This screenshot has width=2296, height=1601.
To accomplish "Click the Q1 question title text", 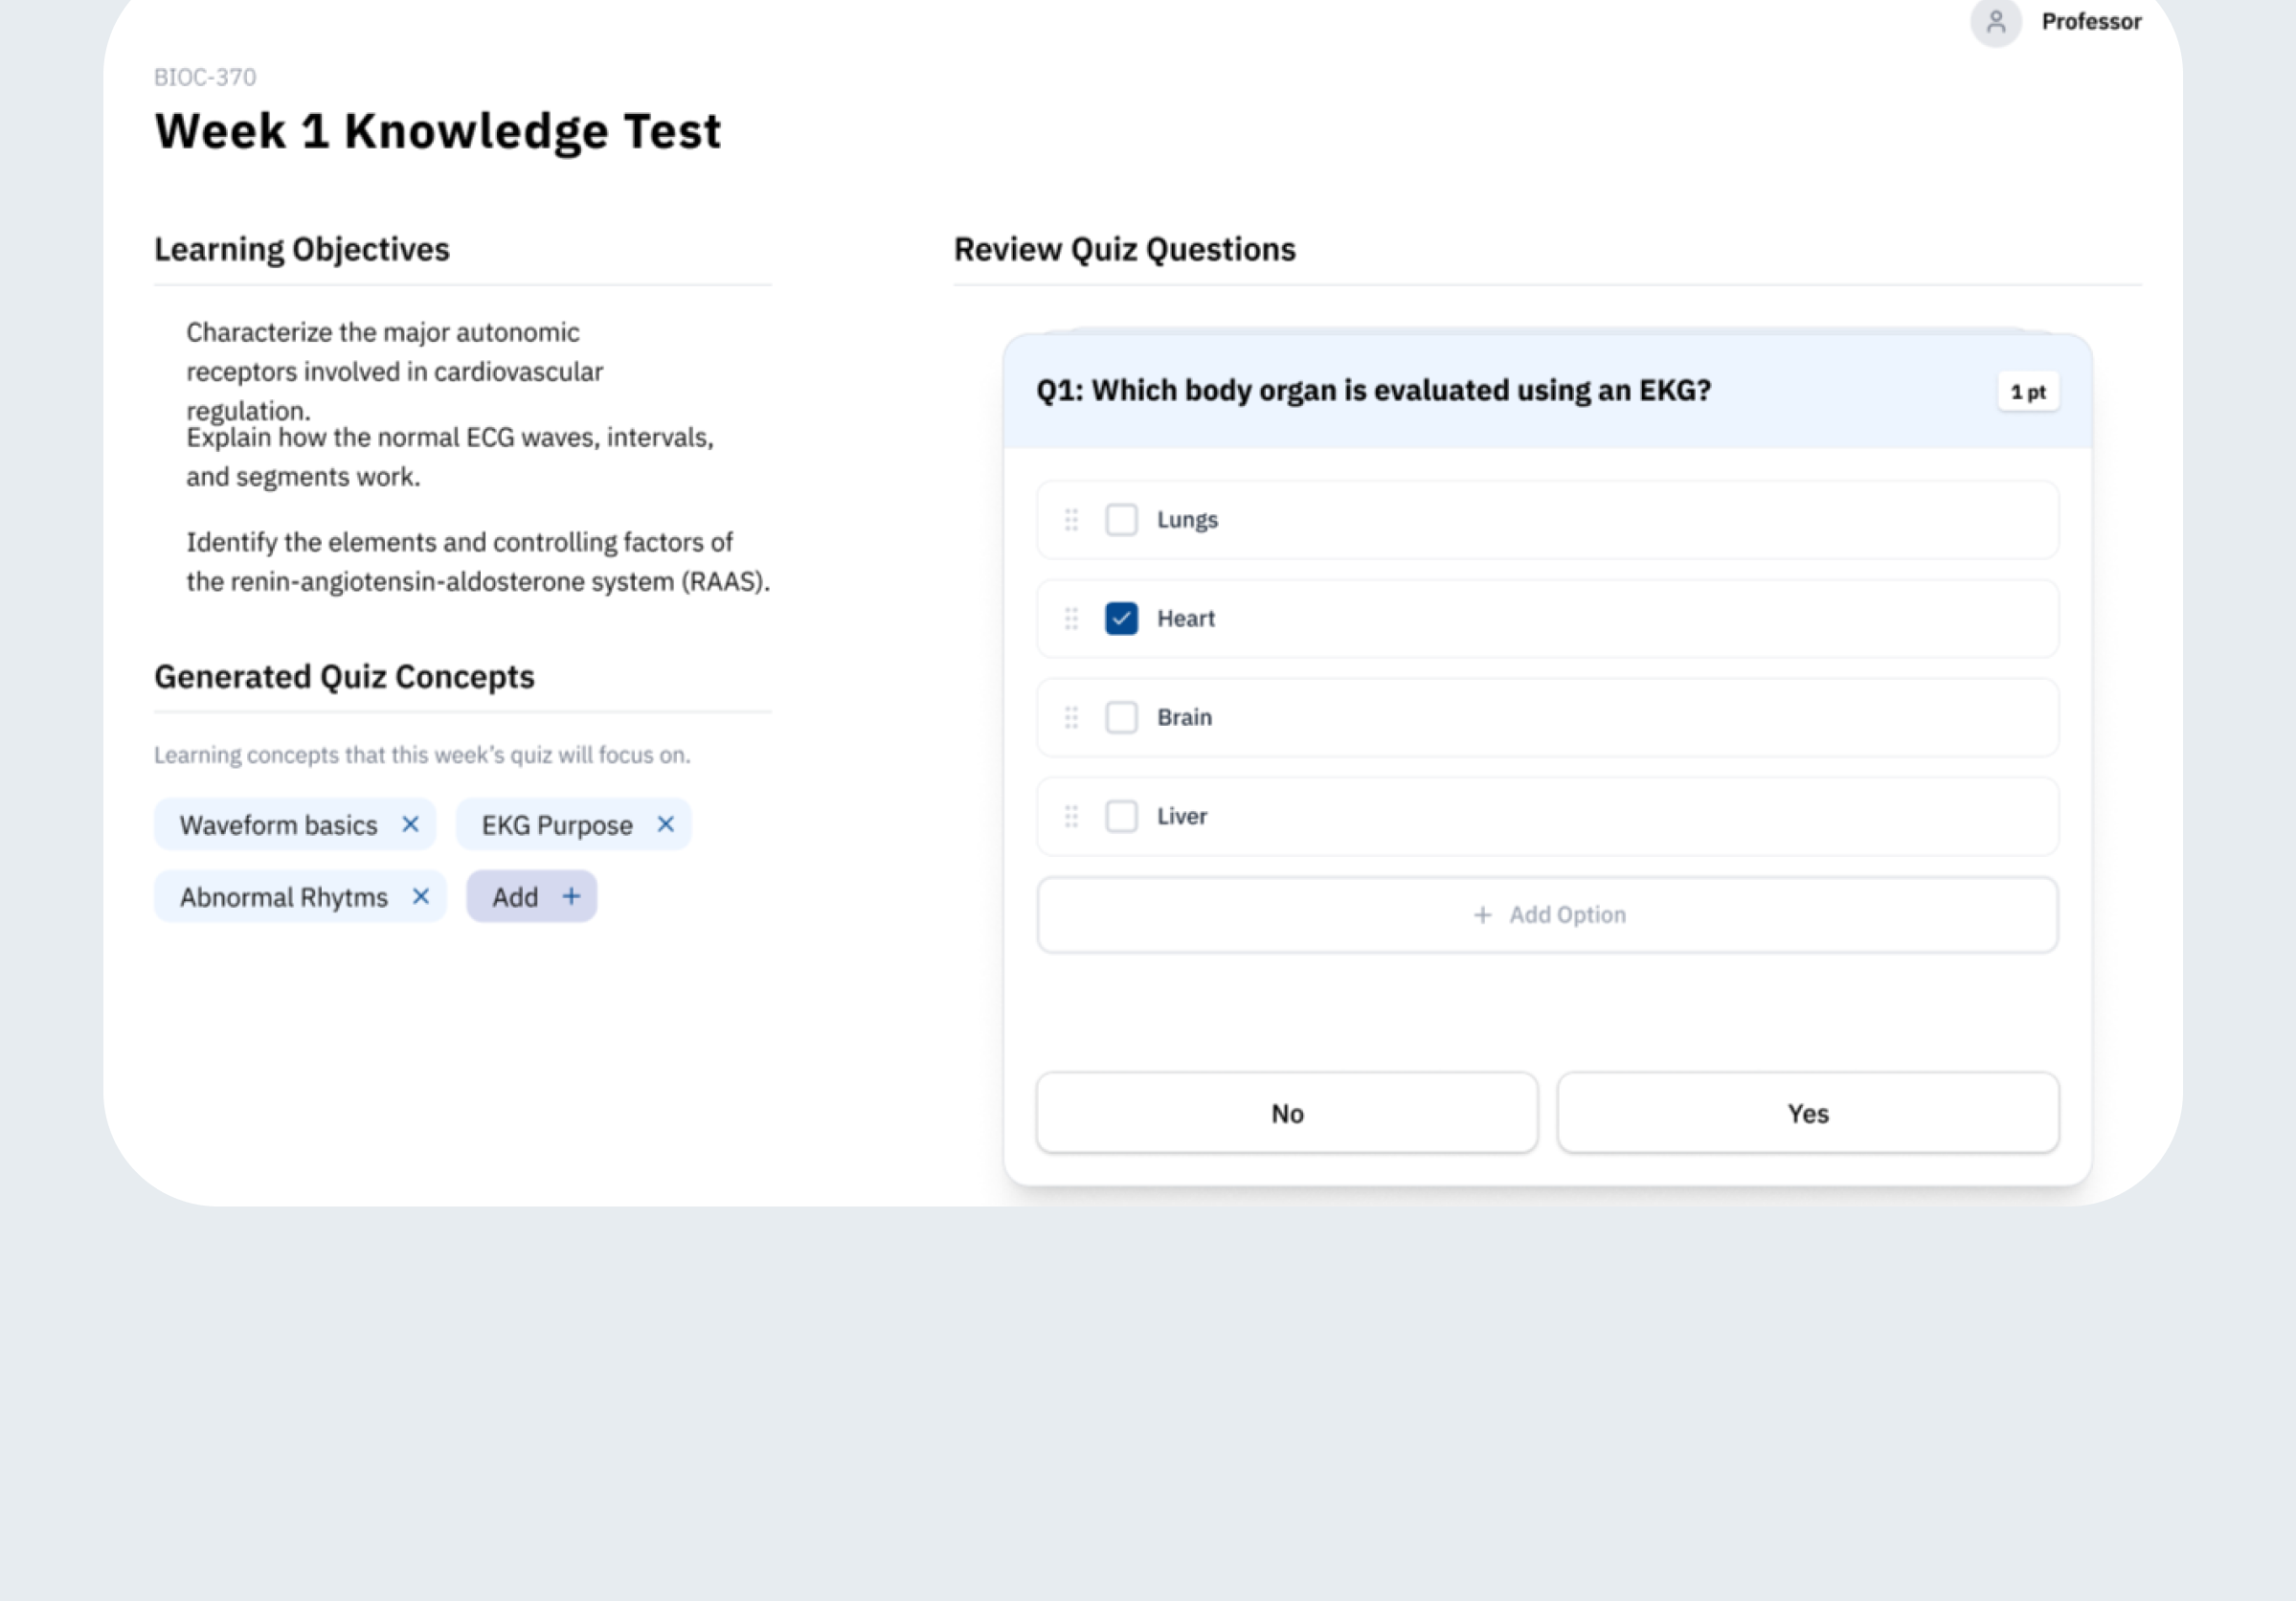I will tap(1373, 390).
